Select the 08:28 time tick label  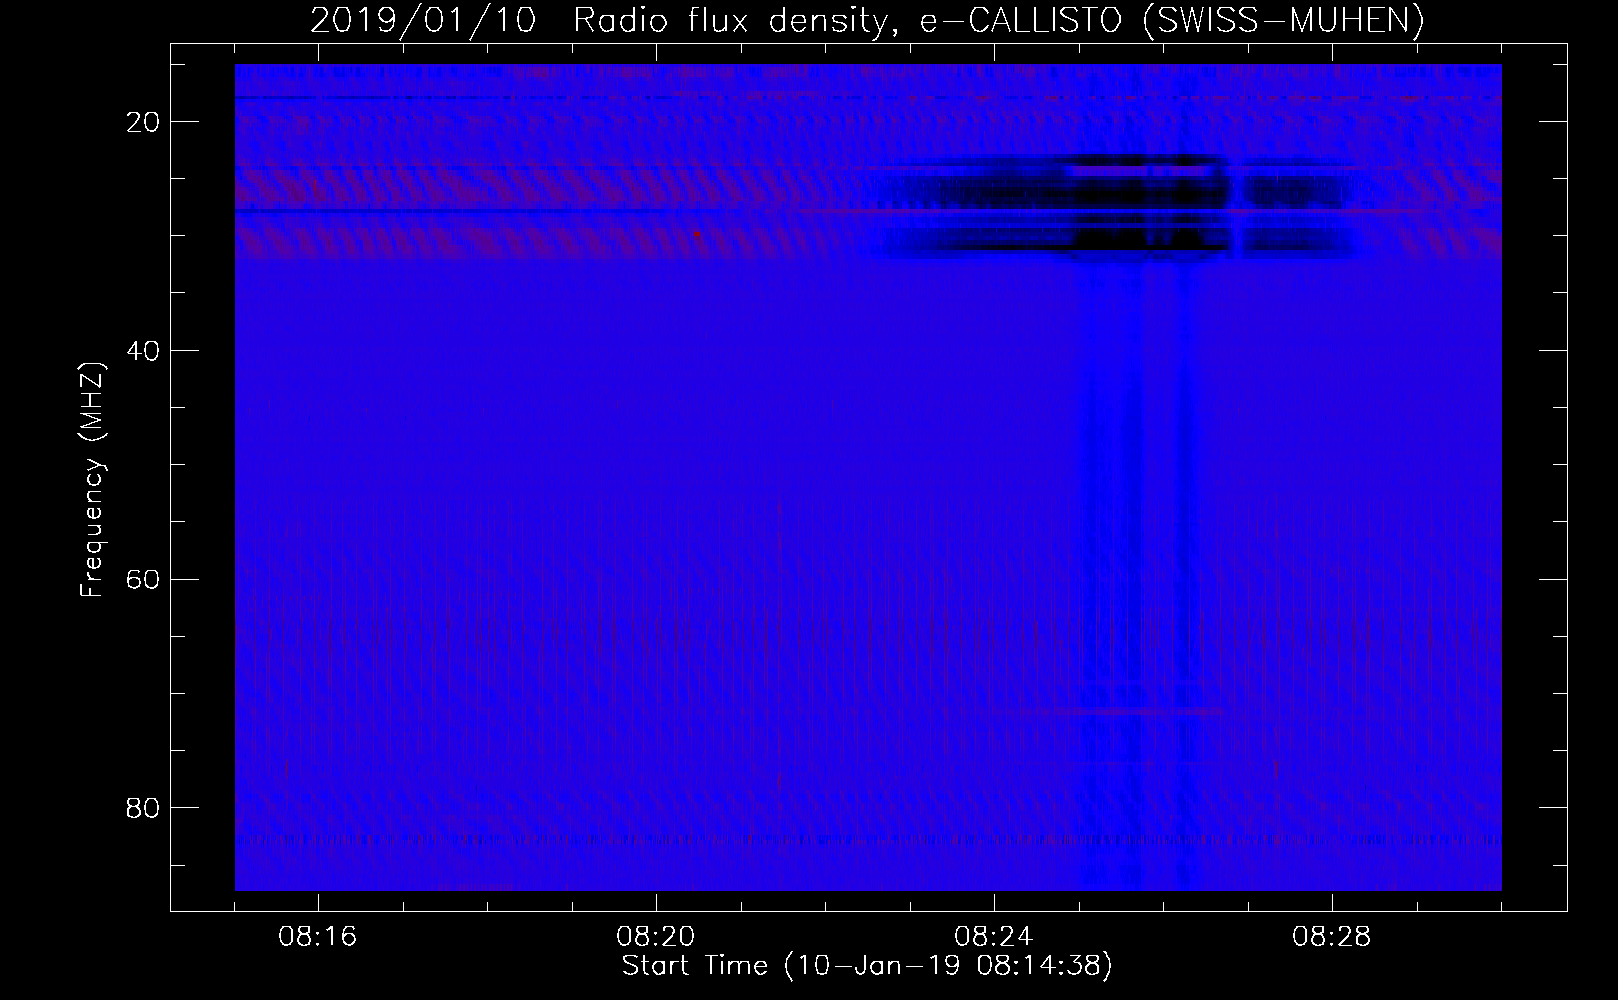pos(1332,938)
